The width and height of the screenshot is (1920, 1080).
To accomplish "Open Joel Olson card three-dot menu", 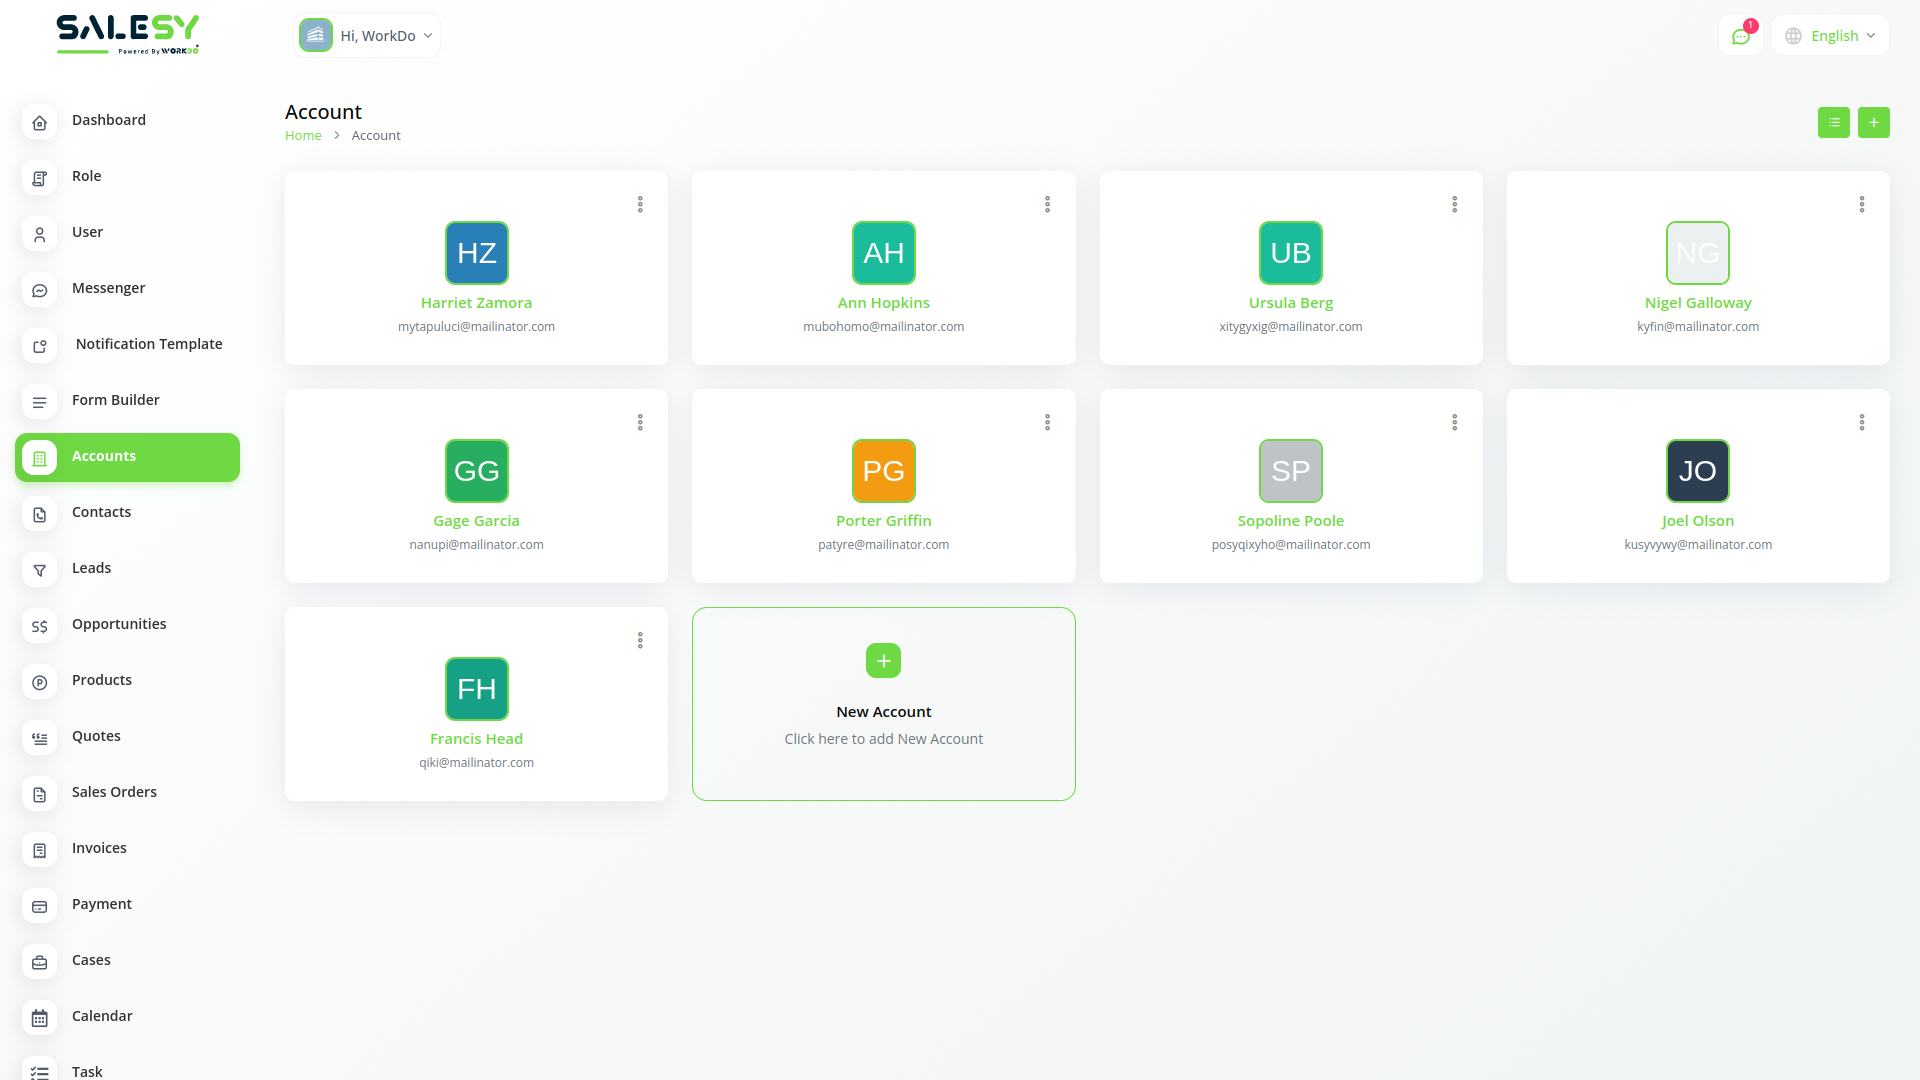I will tap(1861, 422).
